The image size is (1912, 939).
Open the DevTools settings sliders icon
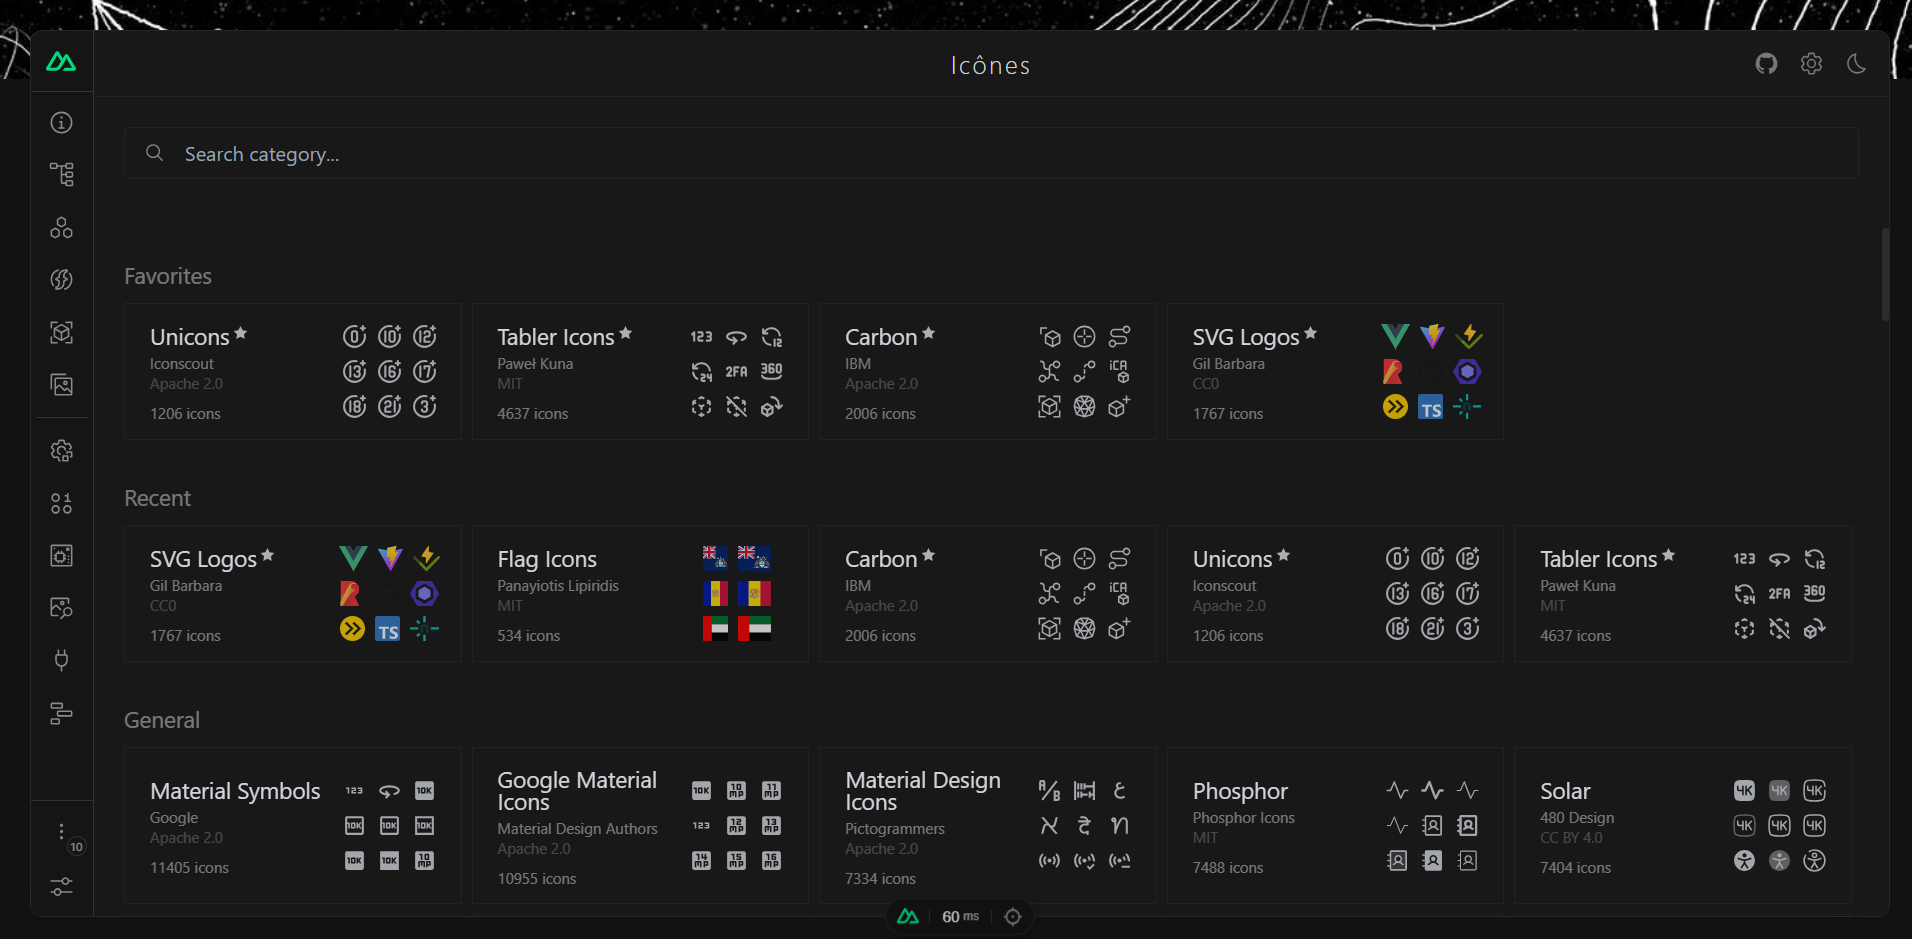62,887
